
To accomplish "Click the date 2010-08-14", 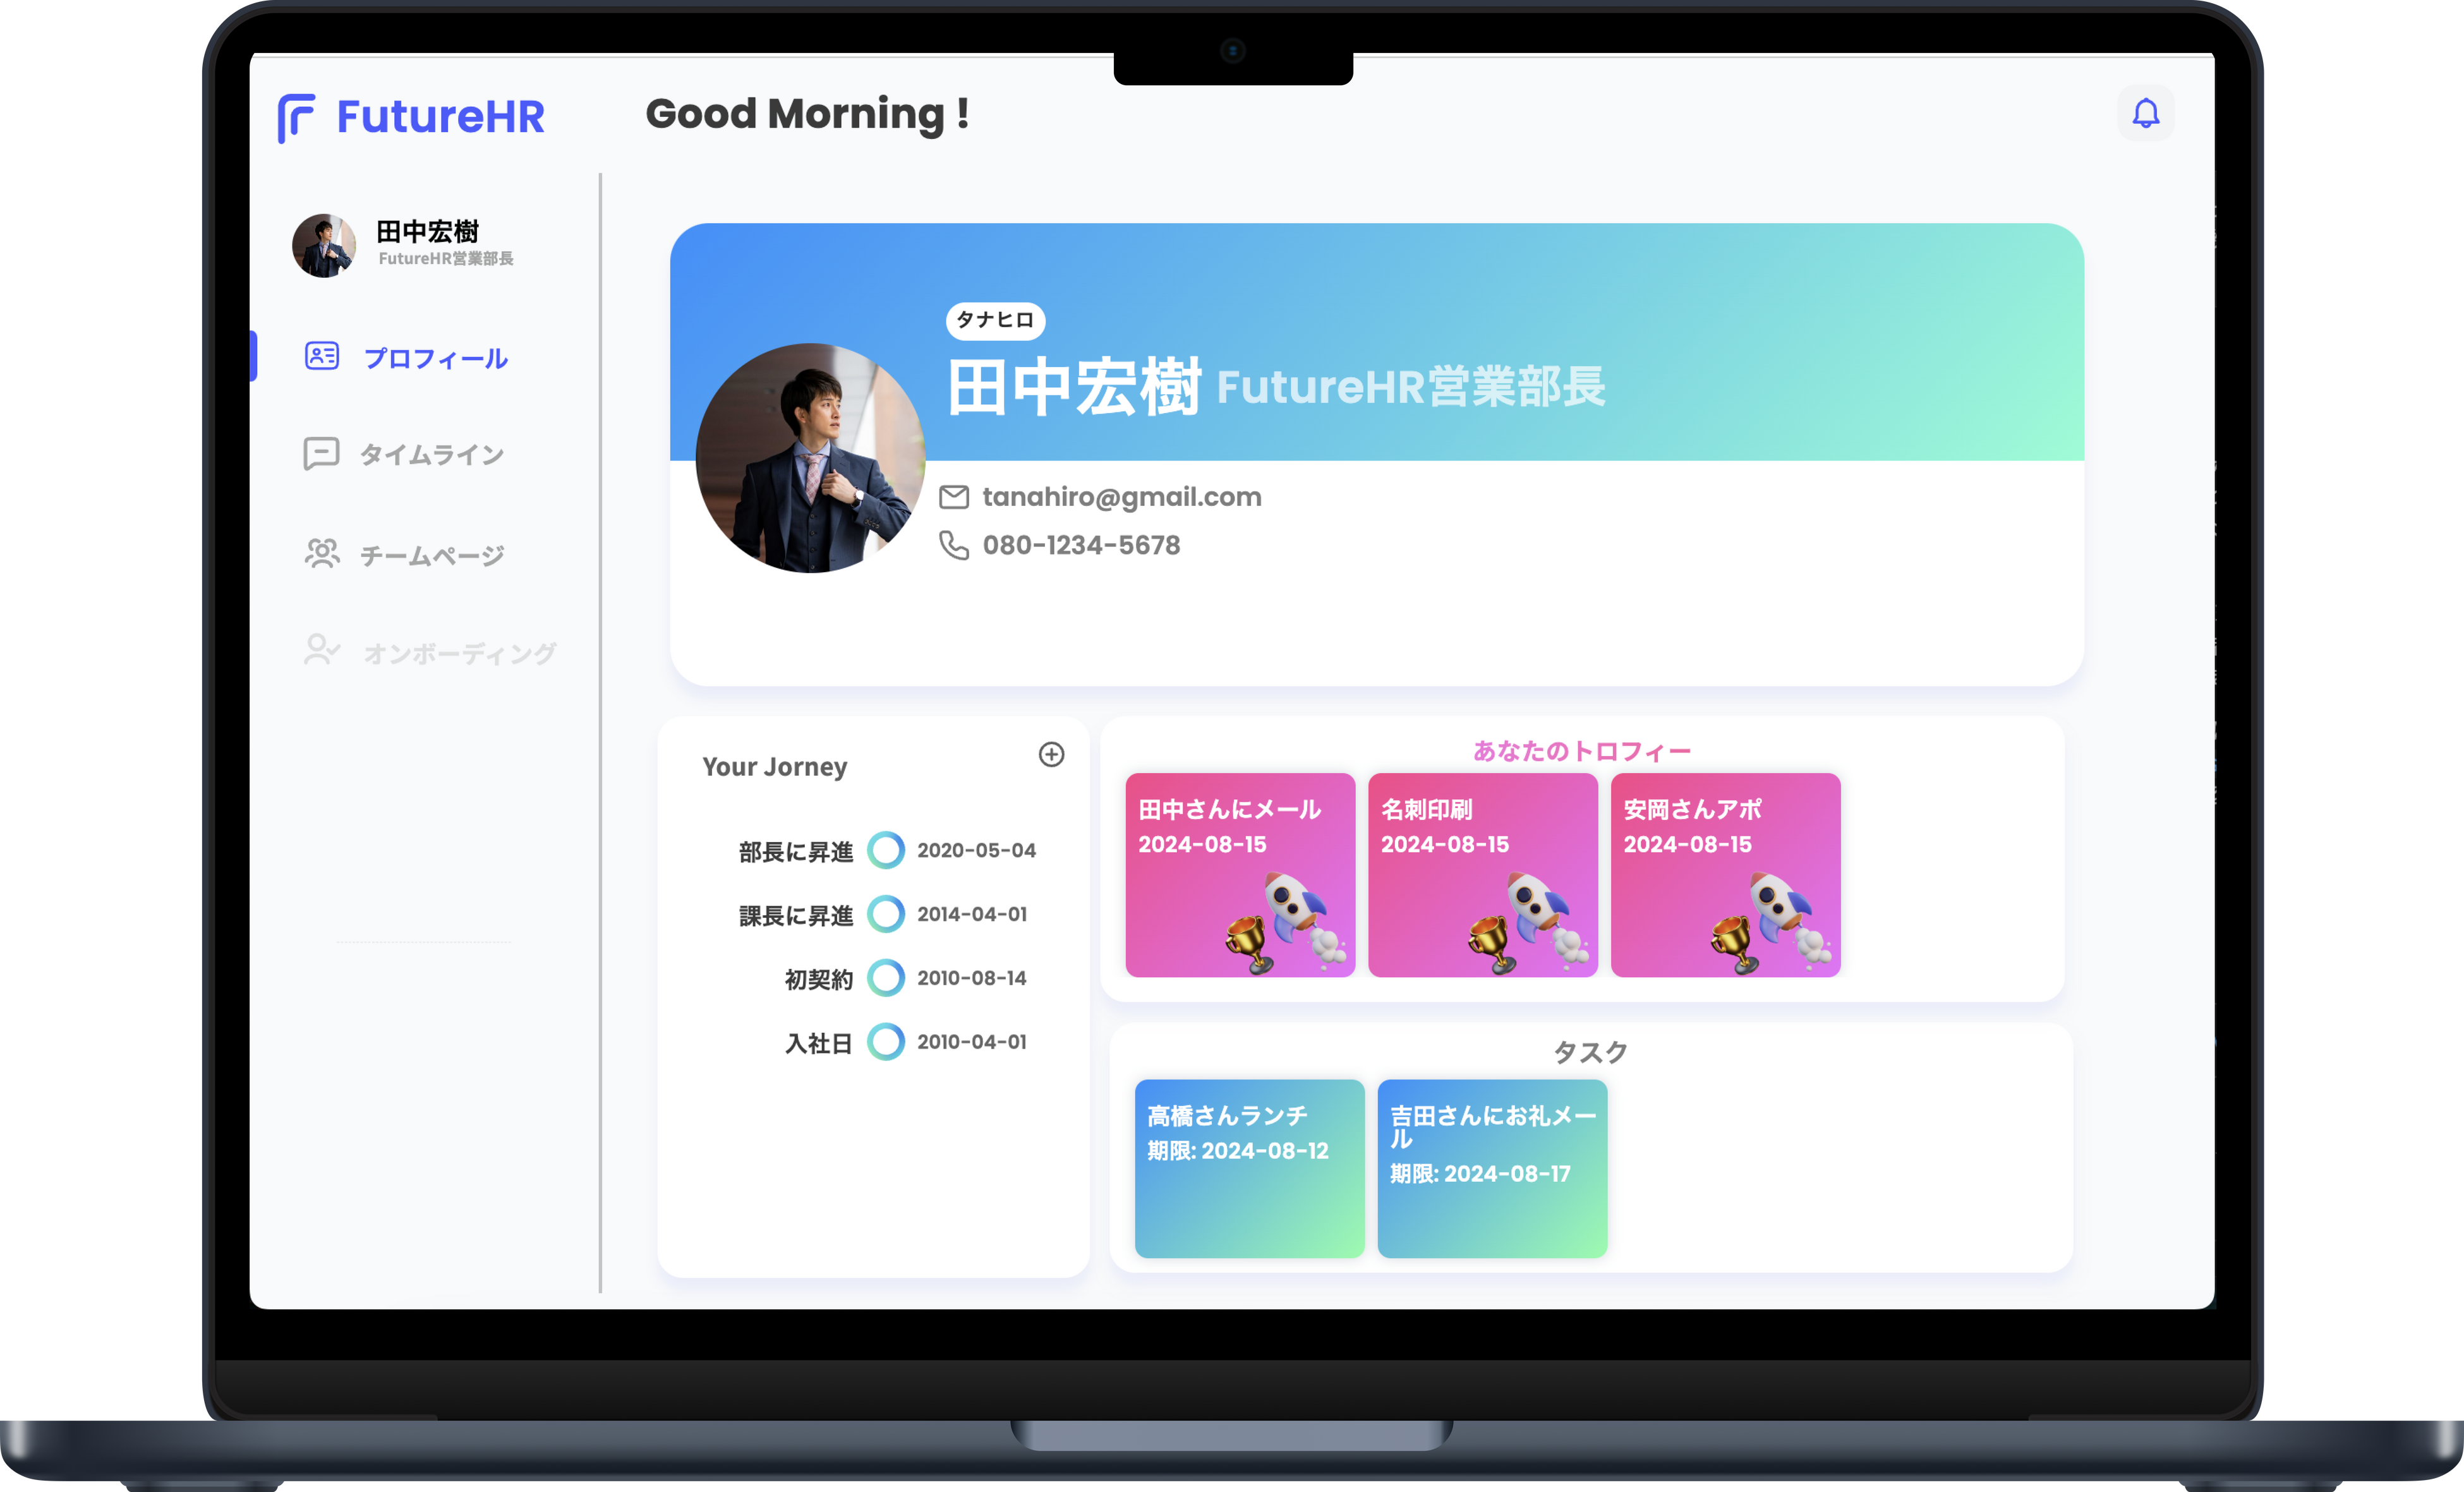I will [x=972, y=978].
